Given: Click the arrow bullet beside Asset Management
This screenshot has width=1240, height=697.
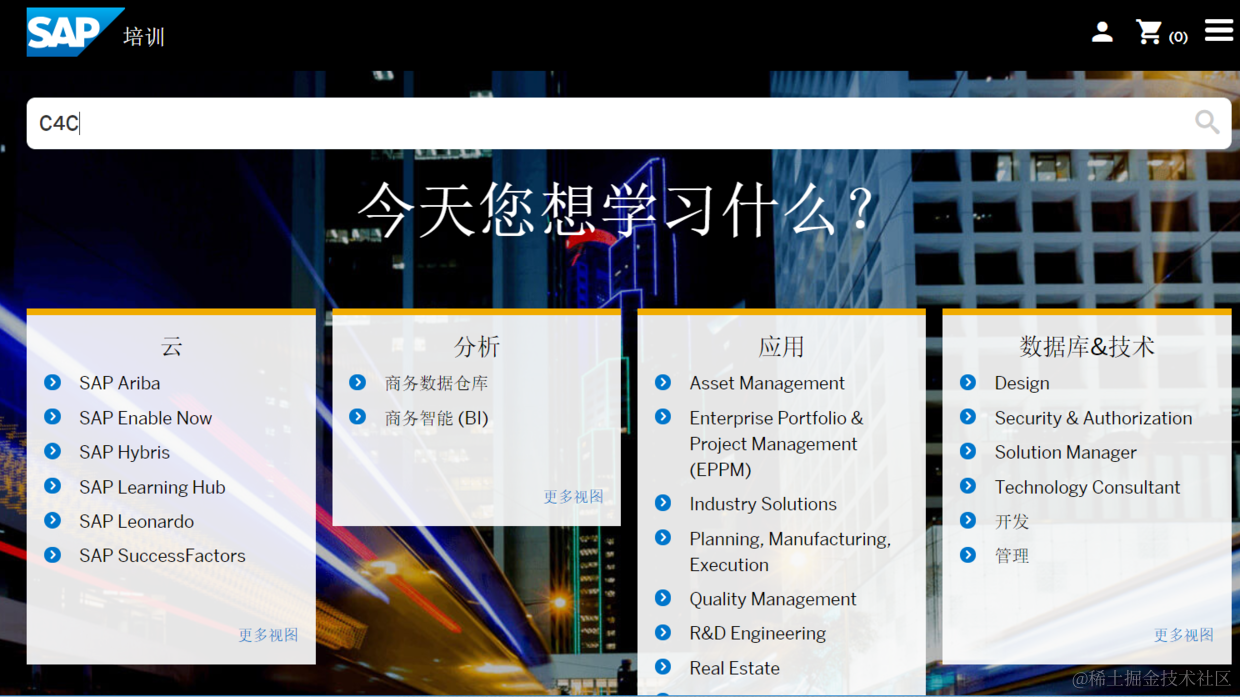Looking at the screenshot, I should click(x=663, y=382).
